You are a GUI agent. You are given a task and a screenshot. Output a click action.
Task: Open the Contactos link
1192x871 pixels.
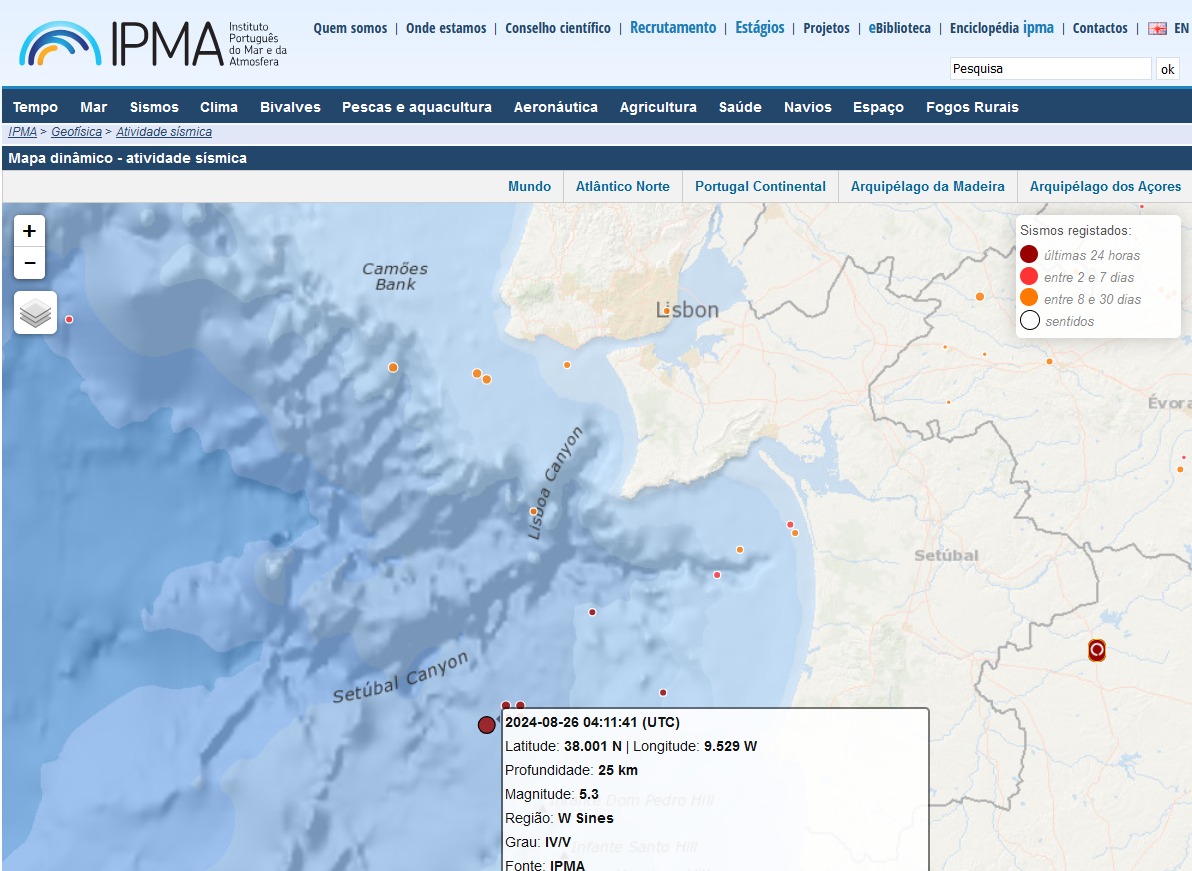point(1100,28)
